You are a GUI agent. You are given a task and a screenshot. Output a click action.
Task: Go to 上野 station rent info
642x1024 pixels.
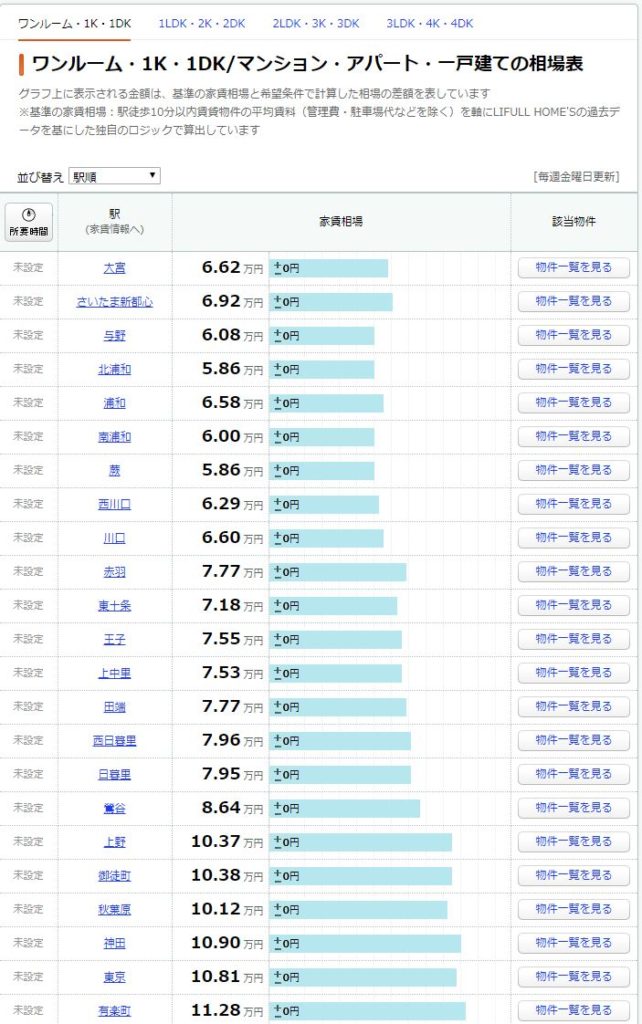[x=114, y=842]
